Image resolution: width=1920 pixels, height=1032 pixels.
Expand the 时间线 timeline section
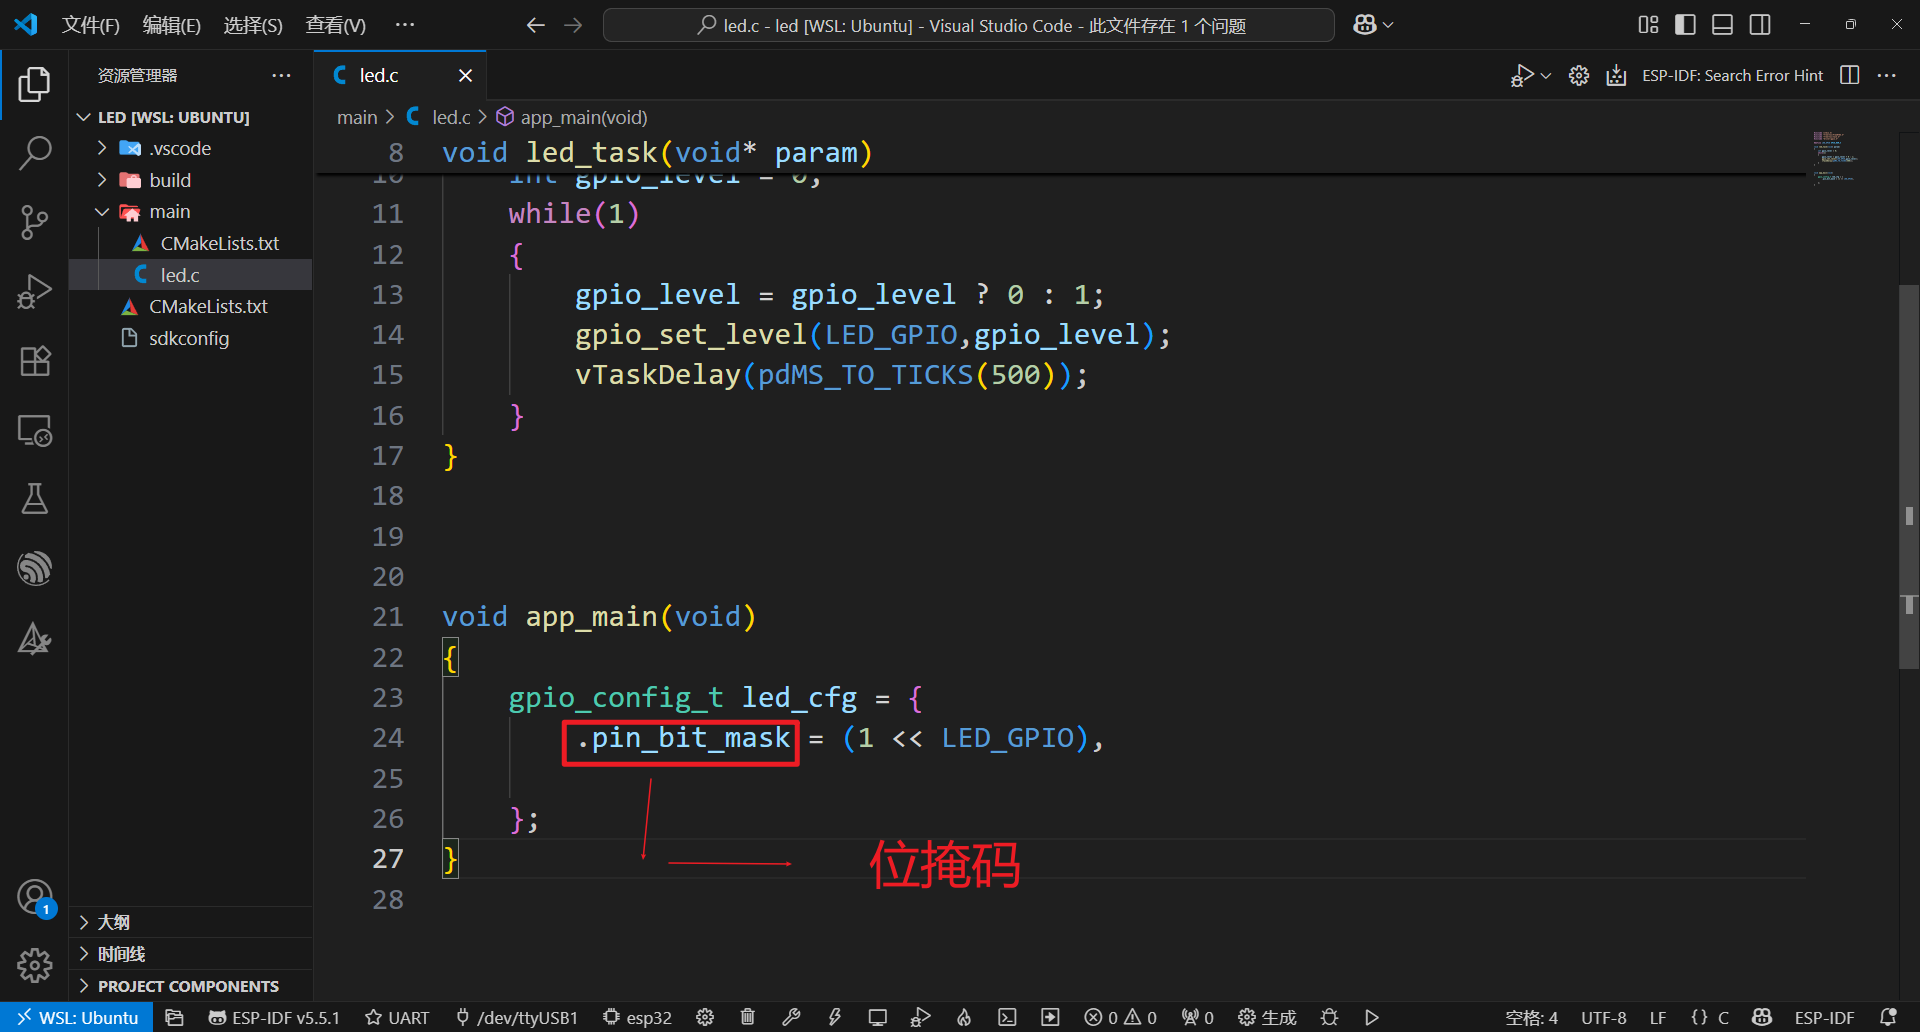pos(84,954)
